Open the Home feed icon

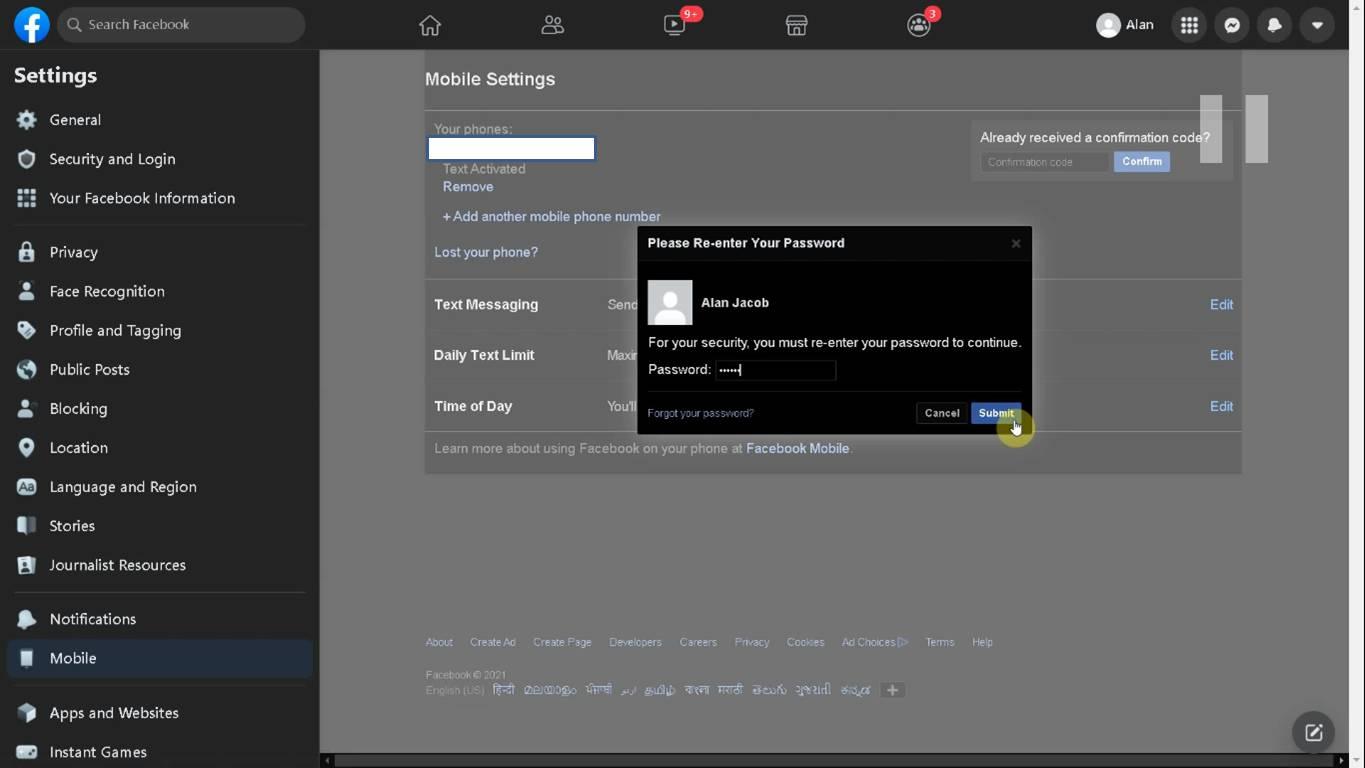pos(430,25)
